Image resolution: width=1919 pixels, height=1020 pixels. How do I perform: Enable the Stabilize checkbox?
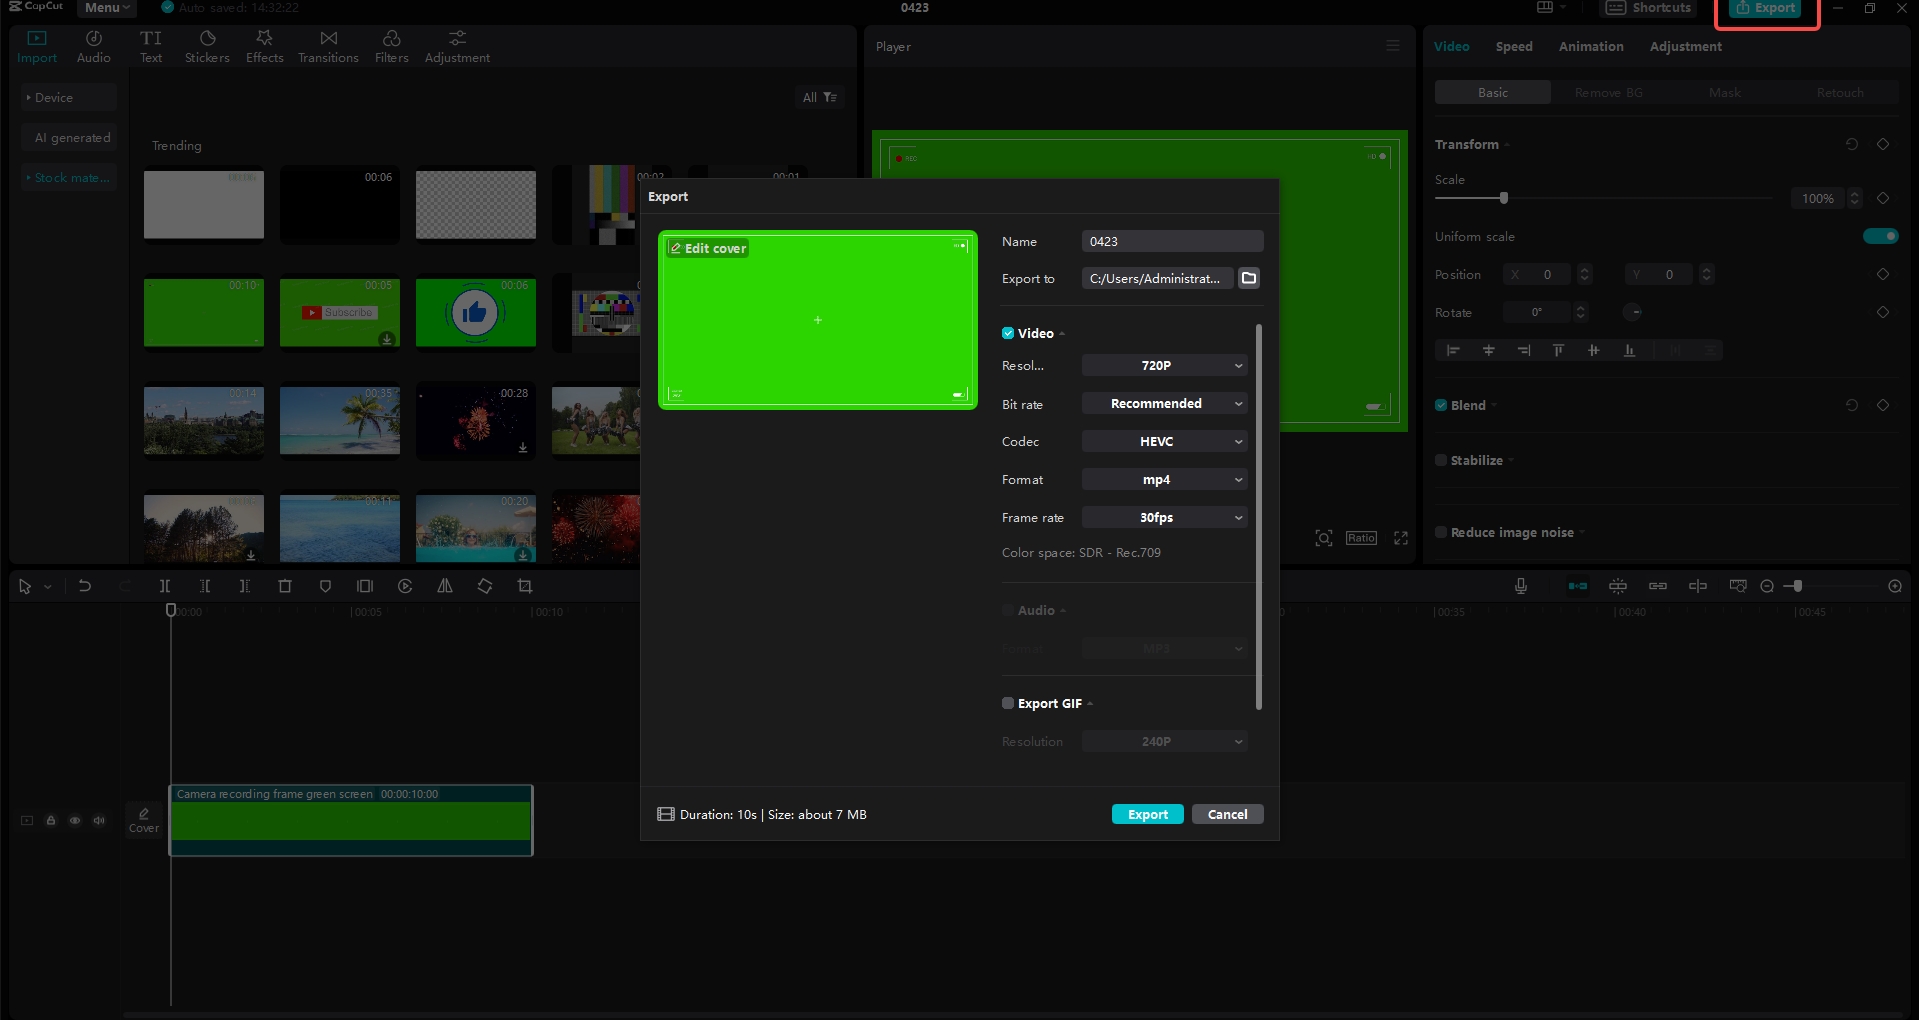[x=1440, y=460]
